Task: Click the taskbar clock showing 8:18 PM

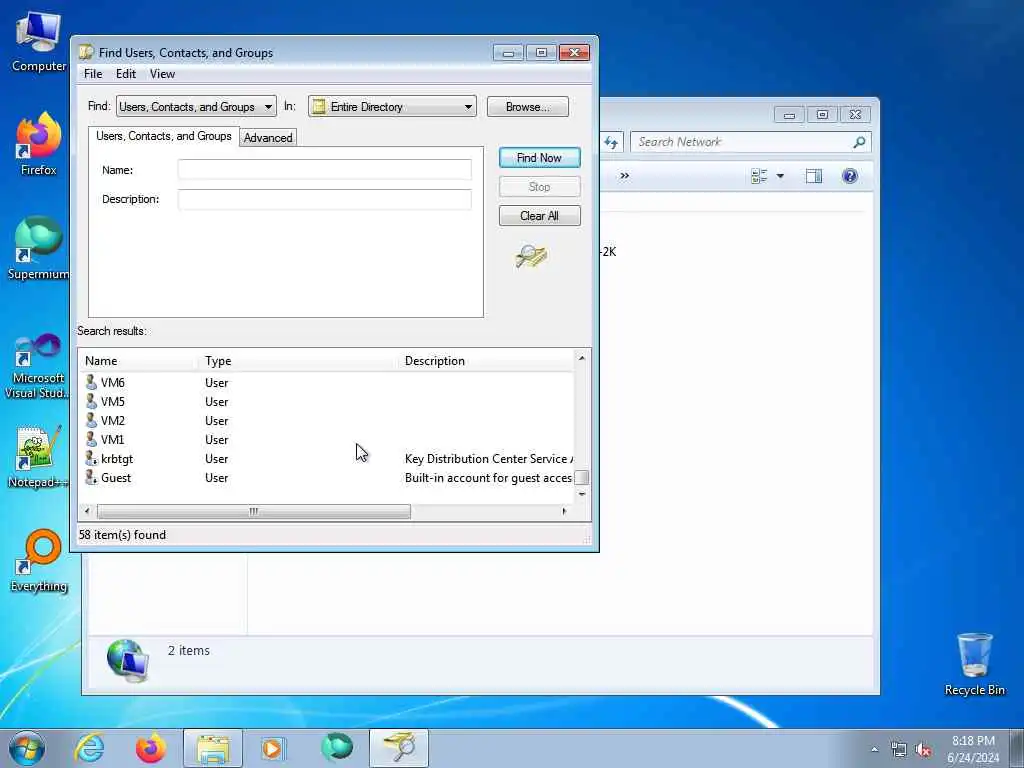Action: point(973,749)
